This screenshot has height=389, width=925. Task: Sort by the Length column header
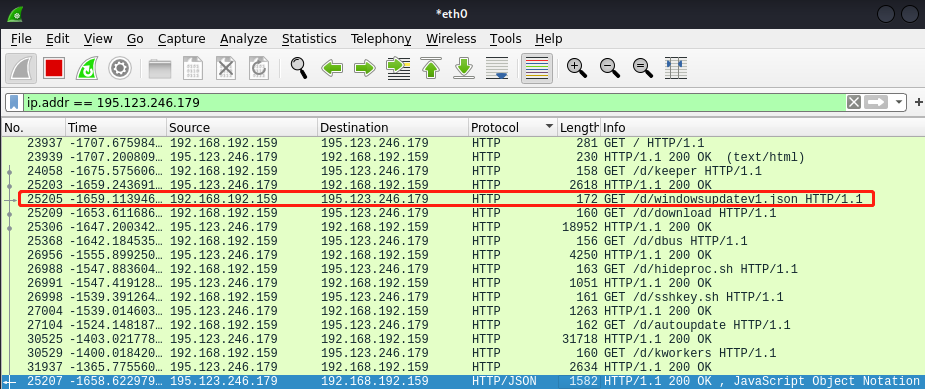pyautogui.click(x=579, y=128)
